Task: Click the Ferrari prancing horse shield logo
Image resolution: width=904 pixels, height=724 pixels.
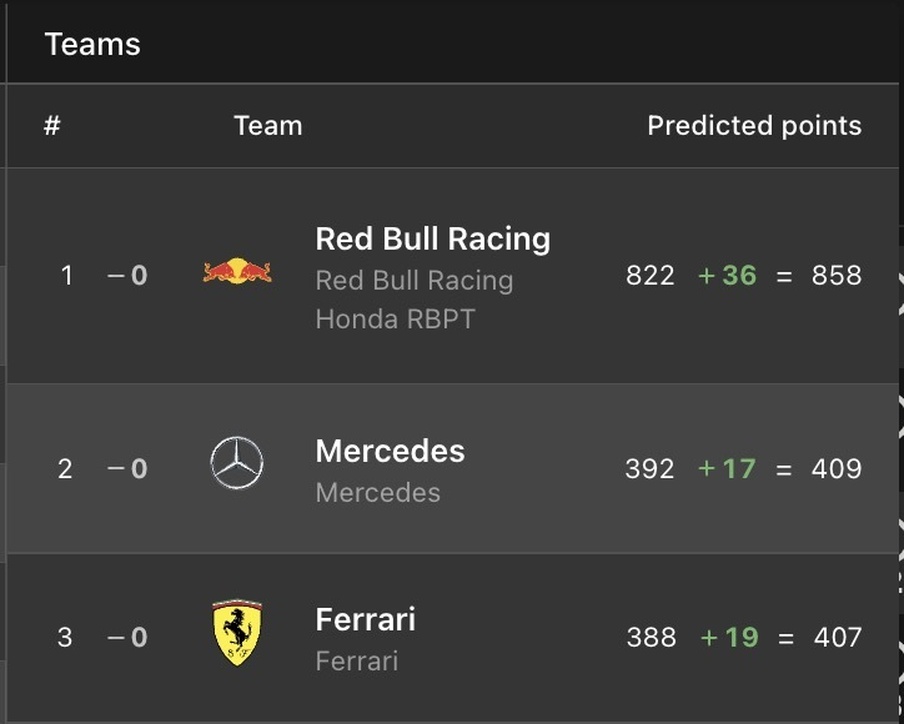Action: [237, 632]
